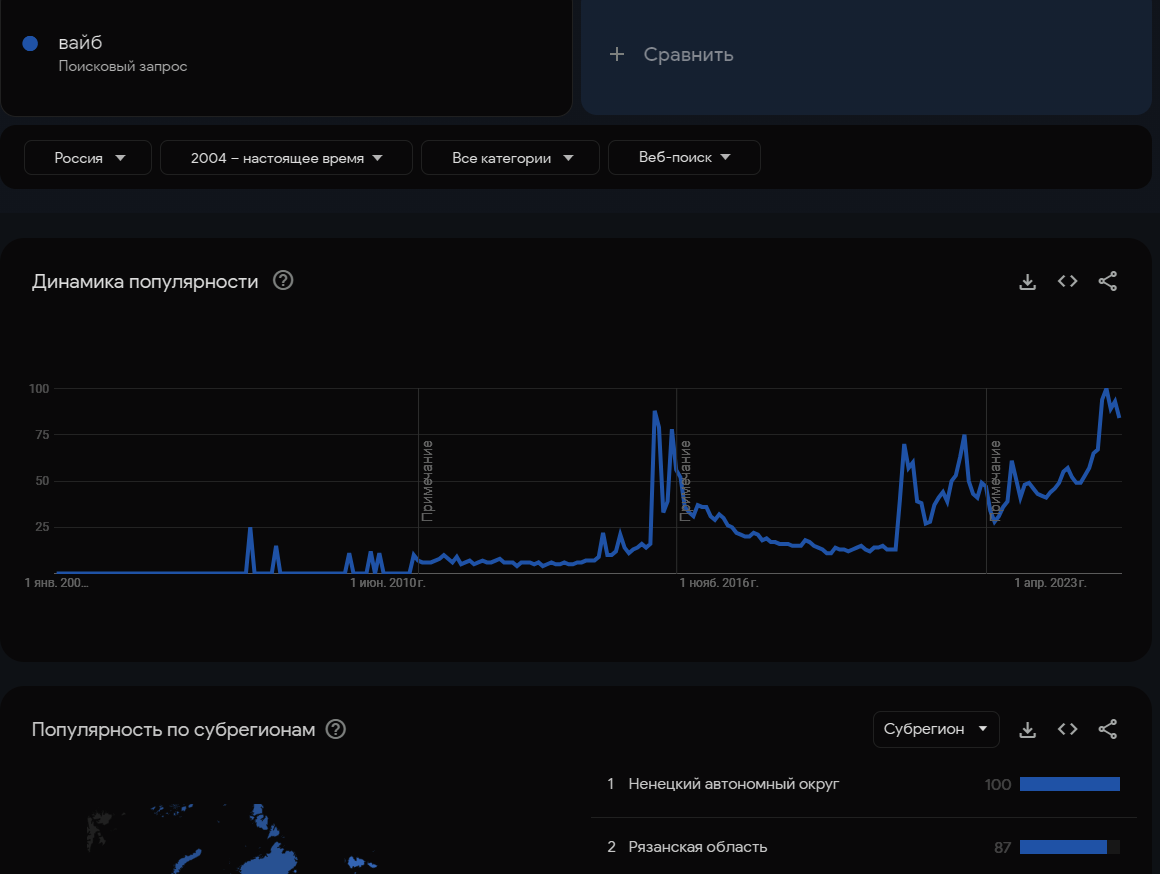Open the Россия region dropdown

pyautogui.click(x=88, y=158)
